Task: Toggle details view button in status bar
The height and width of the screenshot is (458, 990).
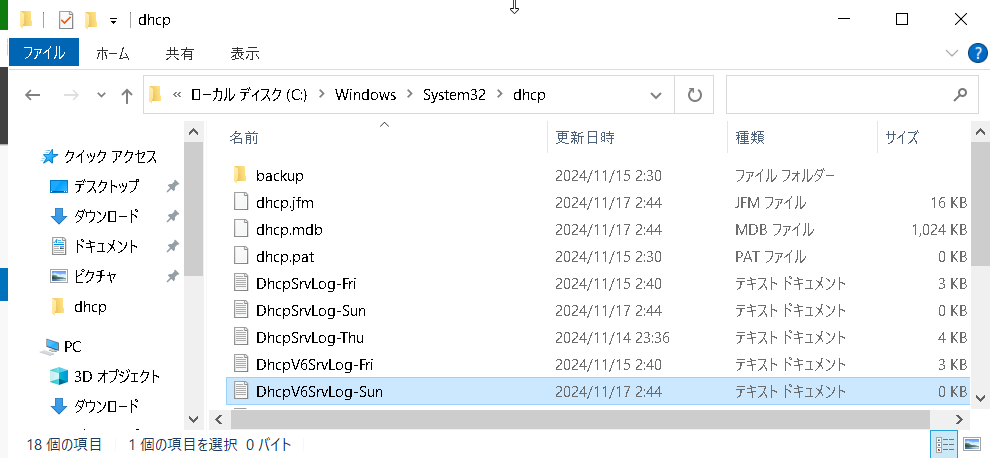Action: pyautogui.click(x=943, y=443)
